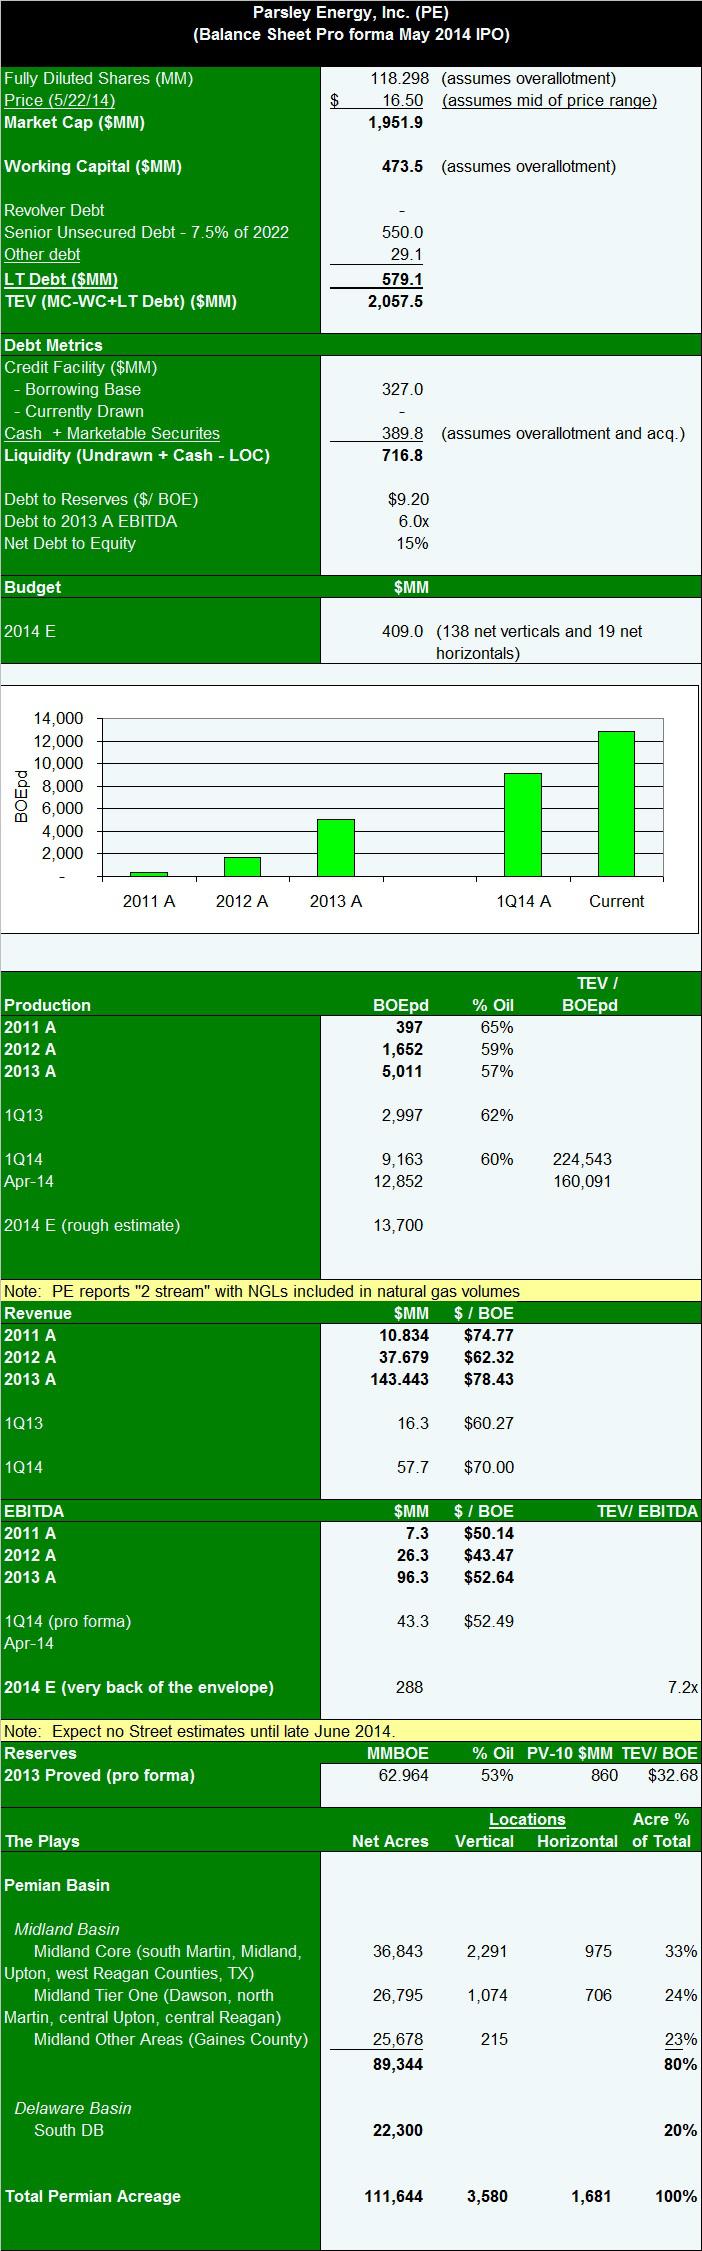Image resolution: width=702 pixels, height=2251 pixels.
Task: Click the Fully Diluted Shares value 118.298
Action: [400, 78]
